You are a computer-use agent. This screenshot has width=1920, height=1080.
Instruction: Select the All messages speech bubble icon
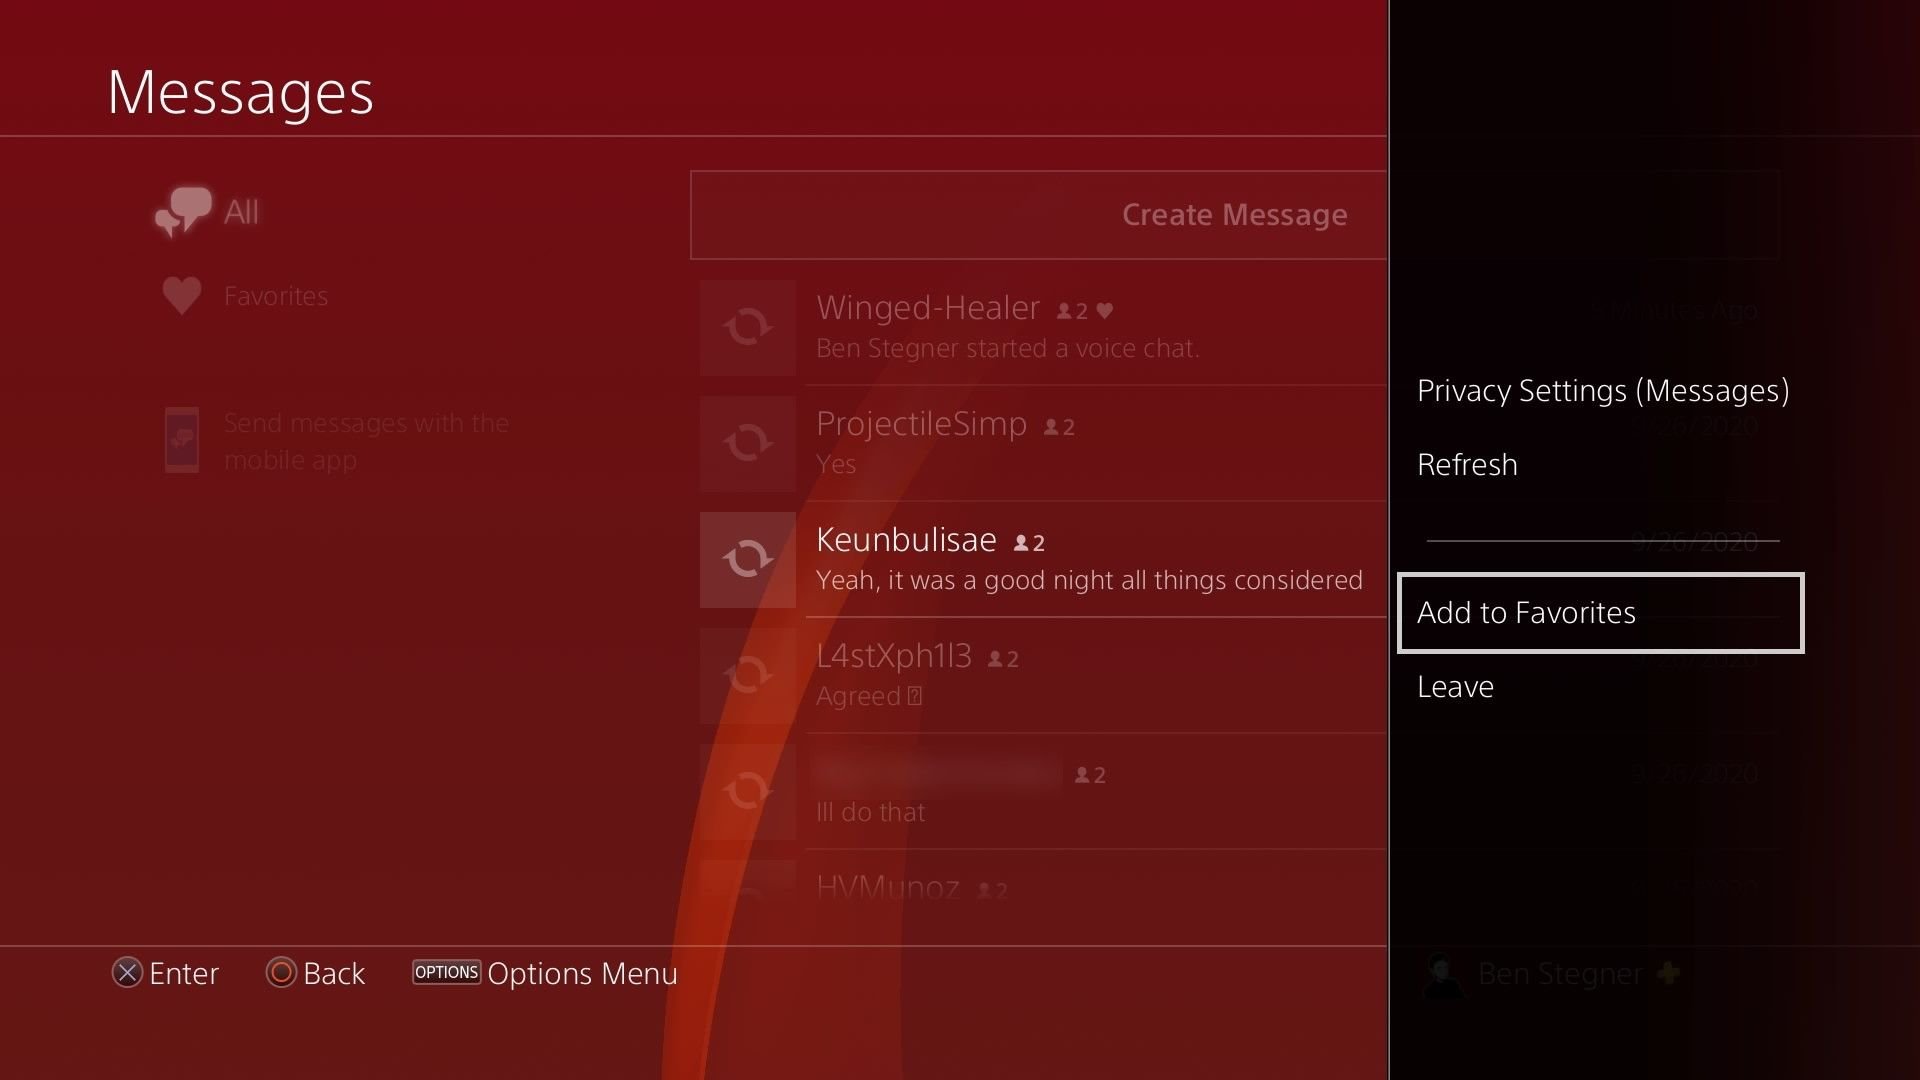(183, 211)
